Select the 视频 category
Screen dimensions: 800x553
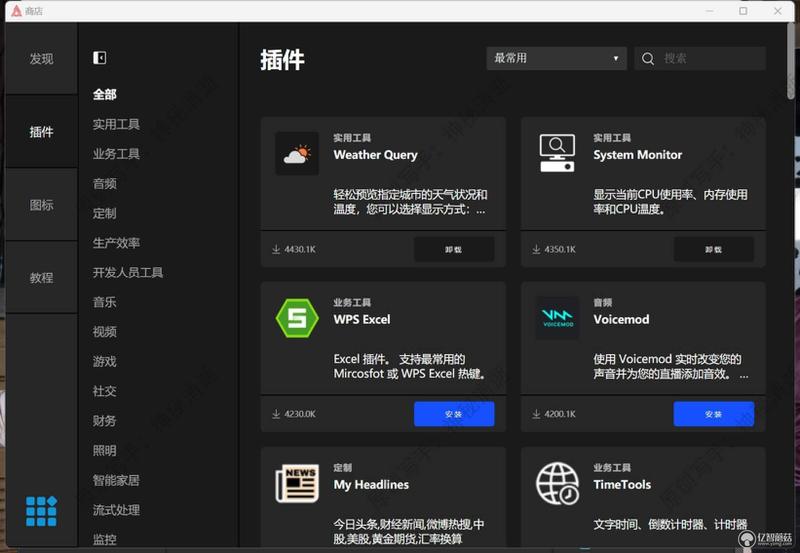(105, 332)
